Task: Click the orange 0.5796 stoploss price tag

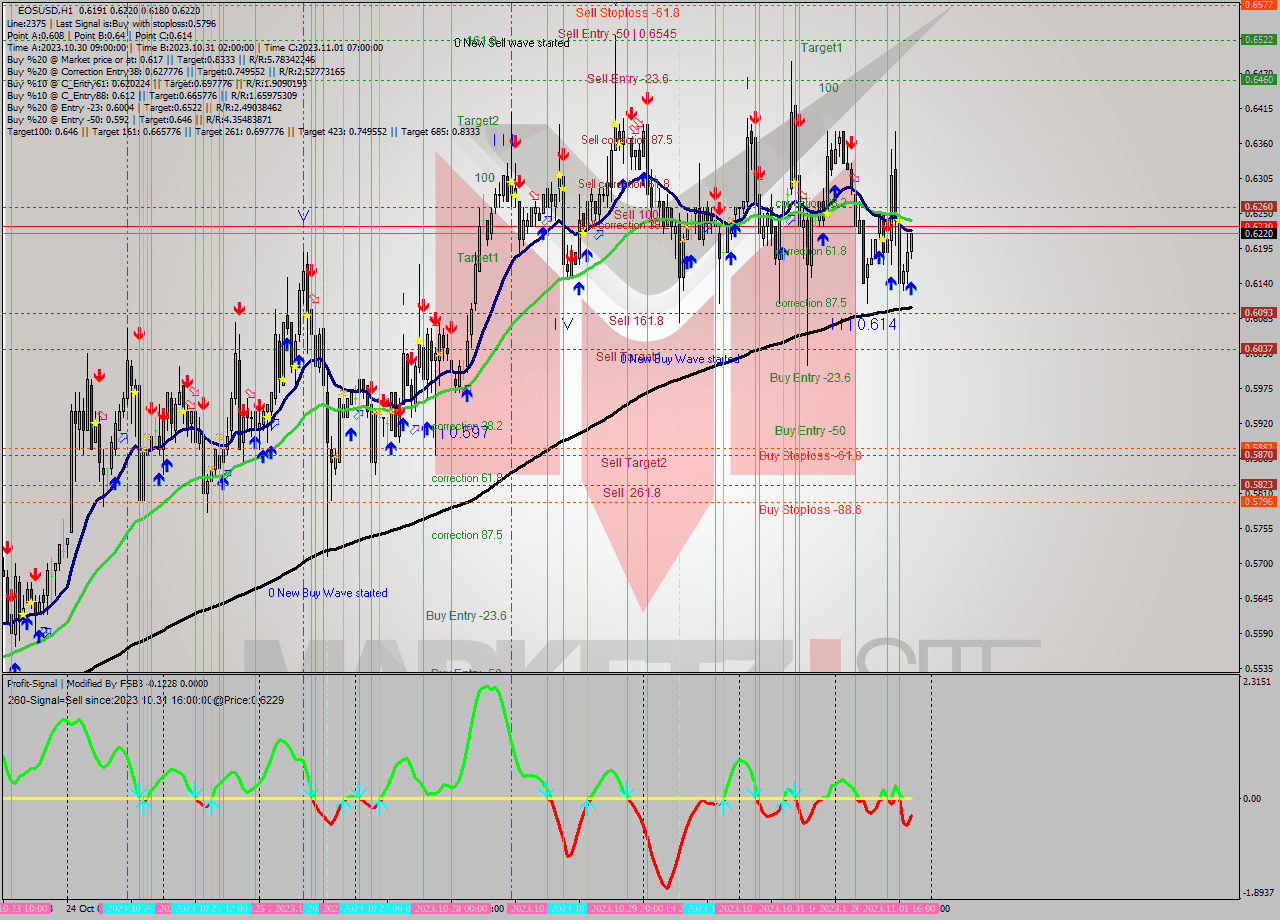Action: point(1257,503)
